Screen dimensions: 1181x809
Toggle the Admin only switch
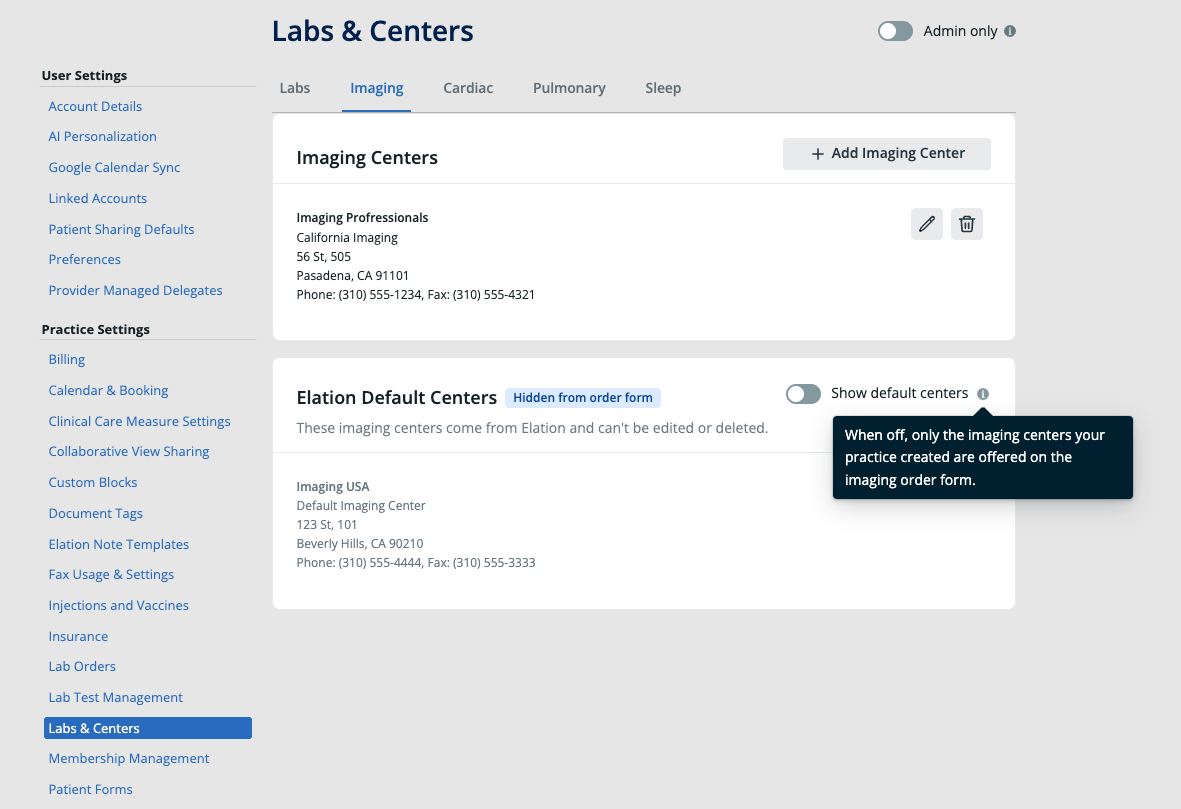coord(895,31)
